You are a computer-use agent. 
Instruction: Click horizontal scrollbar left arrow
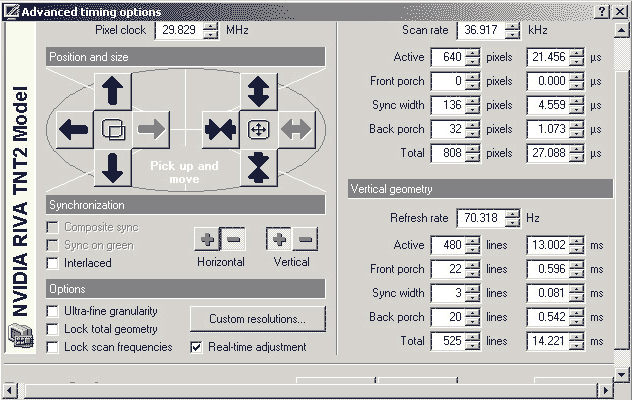pos(10,390)
